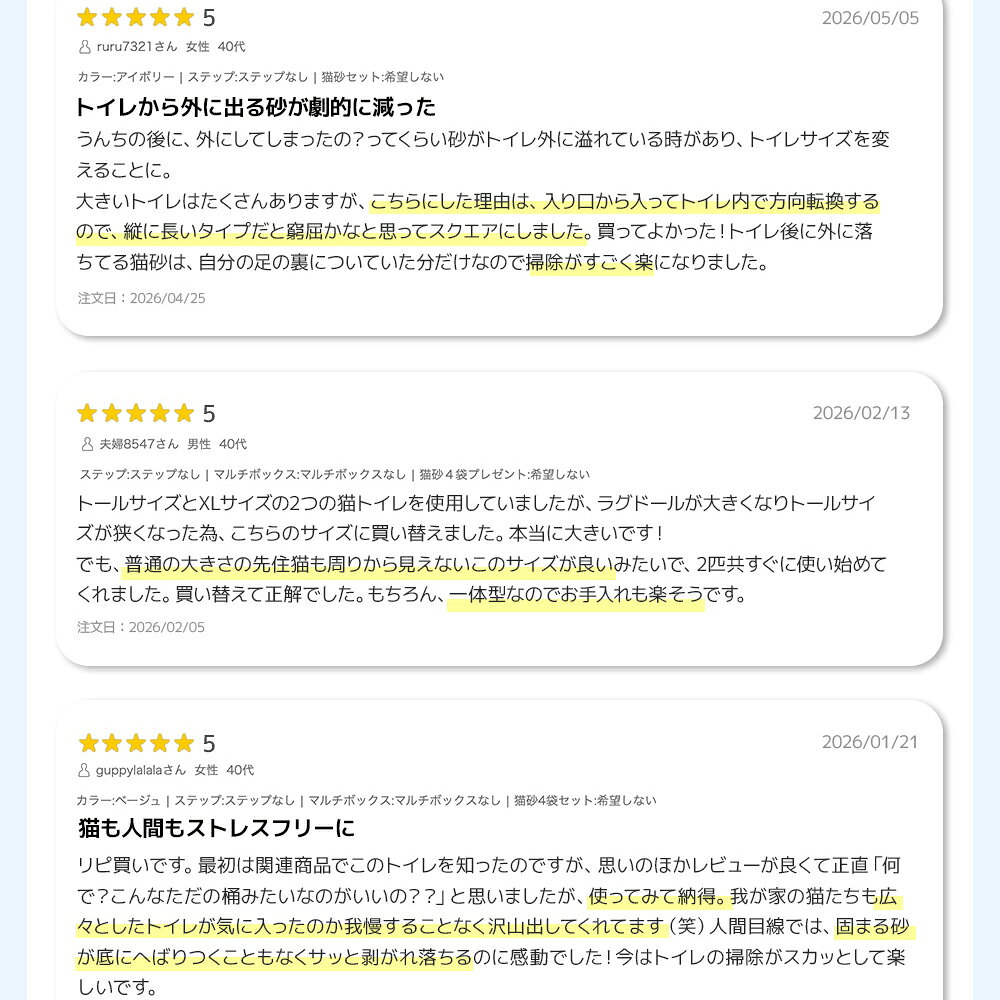Click the user icon beside guppylalalaさん

[x=84, y=770]
